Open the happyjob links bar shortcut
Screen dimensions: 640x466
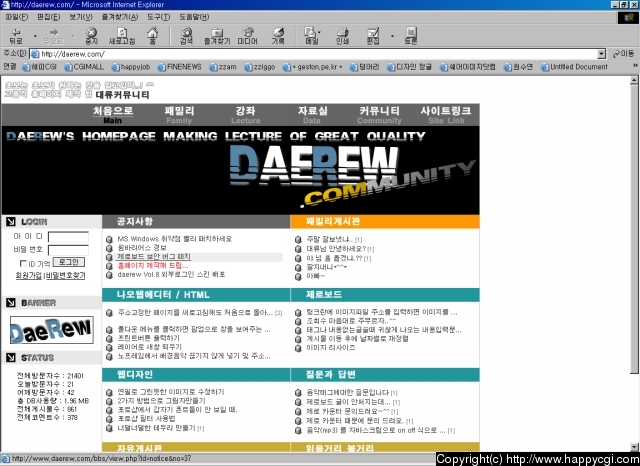click(131, 67)
